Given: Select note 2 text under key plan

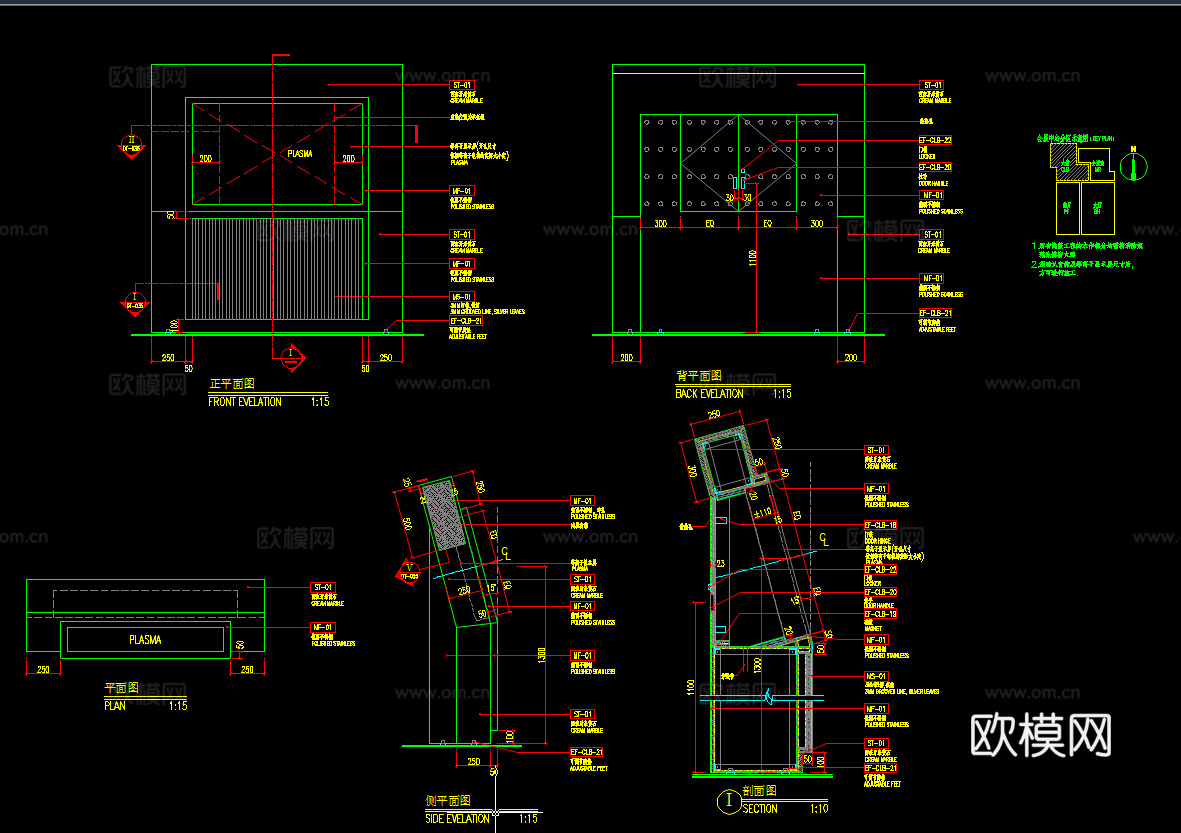Looking at the screenshot, I should (x=1082, y=269).
